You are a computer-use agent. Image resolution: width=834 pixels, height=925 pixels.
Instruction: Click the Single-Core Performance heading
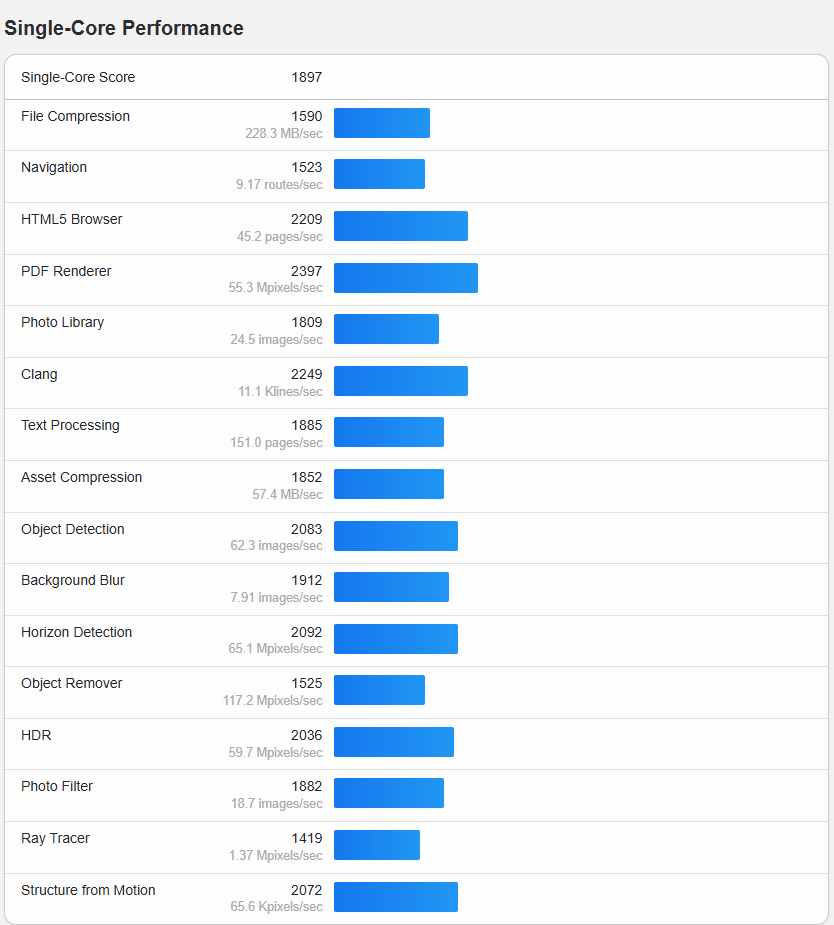click(x=124, y=28)
